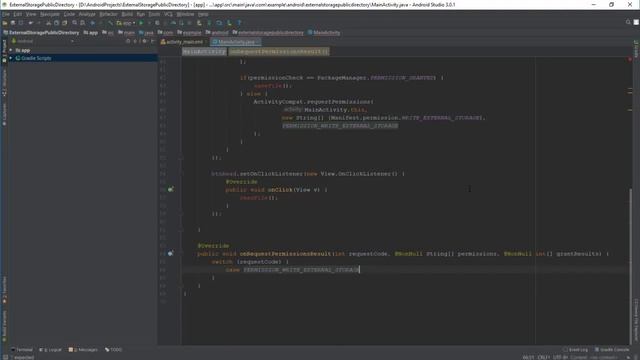Toggle the Terminal tool window button
640x360 pixels.
coord(22,350)
